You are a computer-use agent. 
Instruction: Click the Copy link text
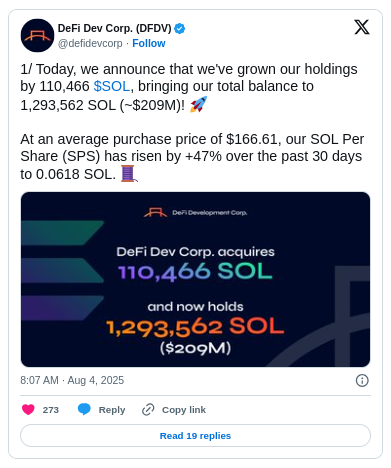[x=184, y=410]
